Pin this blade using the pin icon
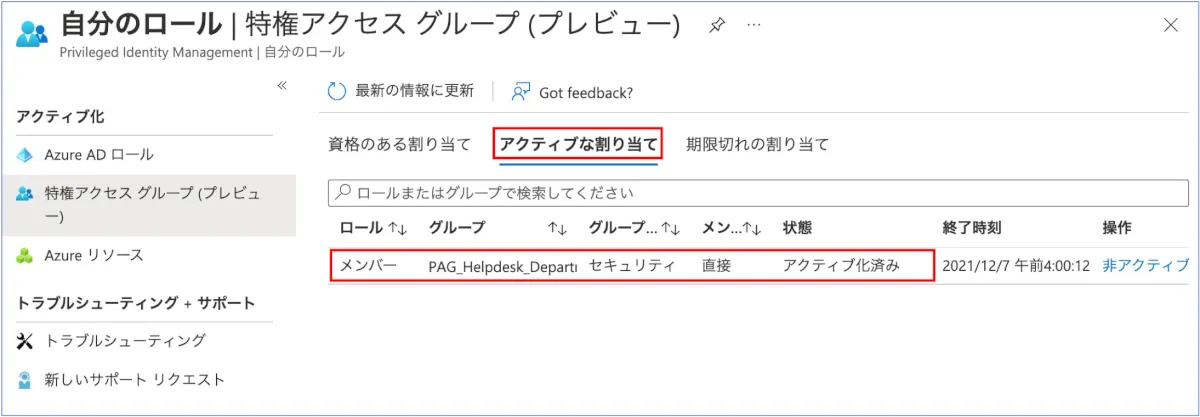Viewport: 1200px width, 417px height. (x=717, y=25)
